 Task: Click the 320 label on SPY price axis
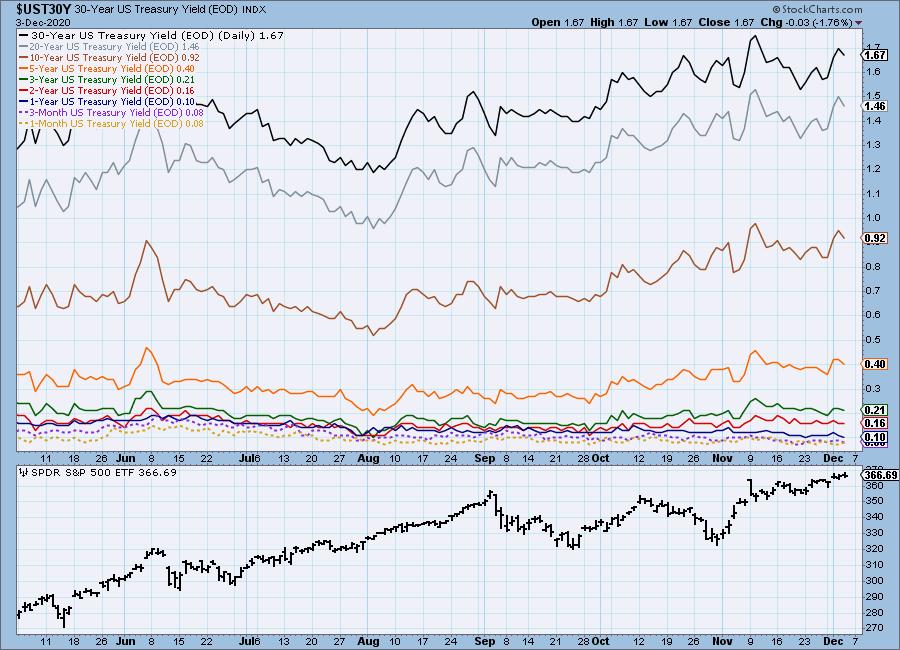[x=875, y=548]
